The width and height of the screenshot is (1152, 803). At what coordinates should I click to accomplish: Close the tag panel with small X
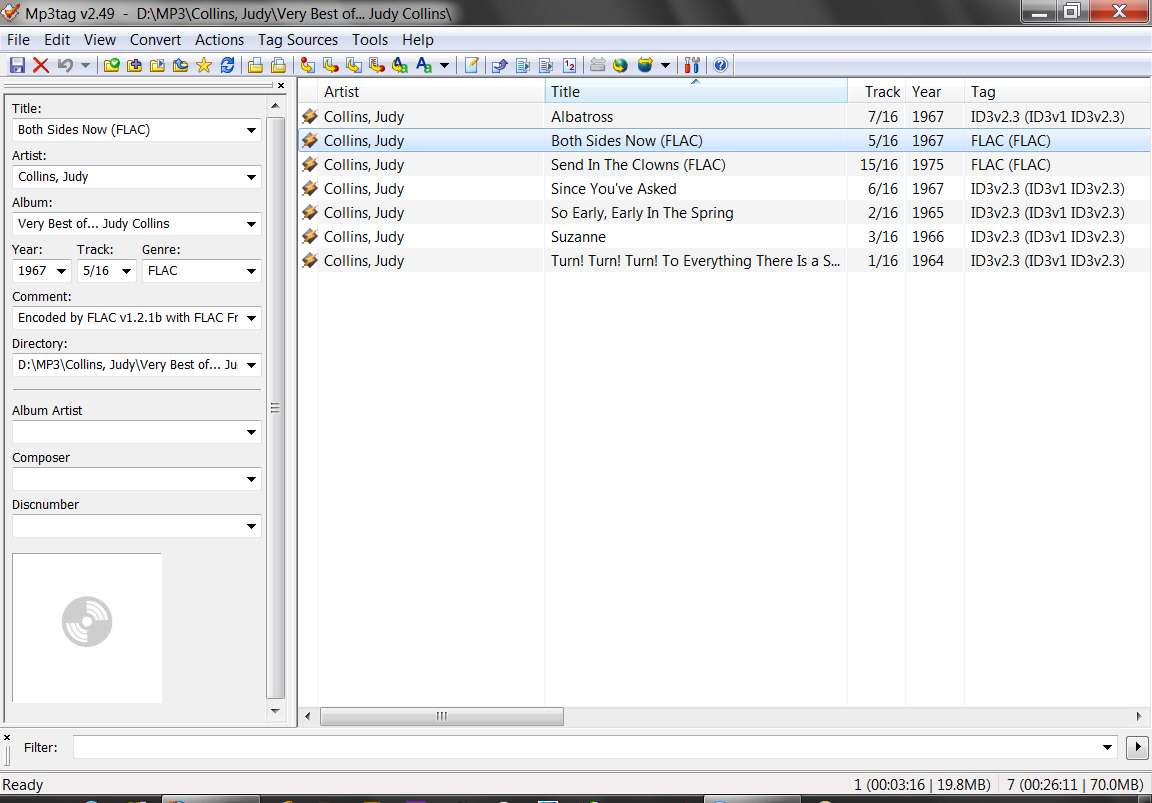281,85
